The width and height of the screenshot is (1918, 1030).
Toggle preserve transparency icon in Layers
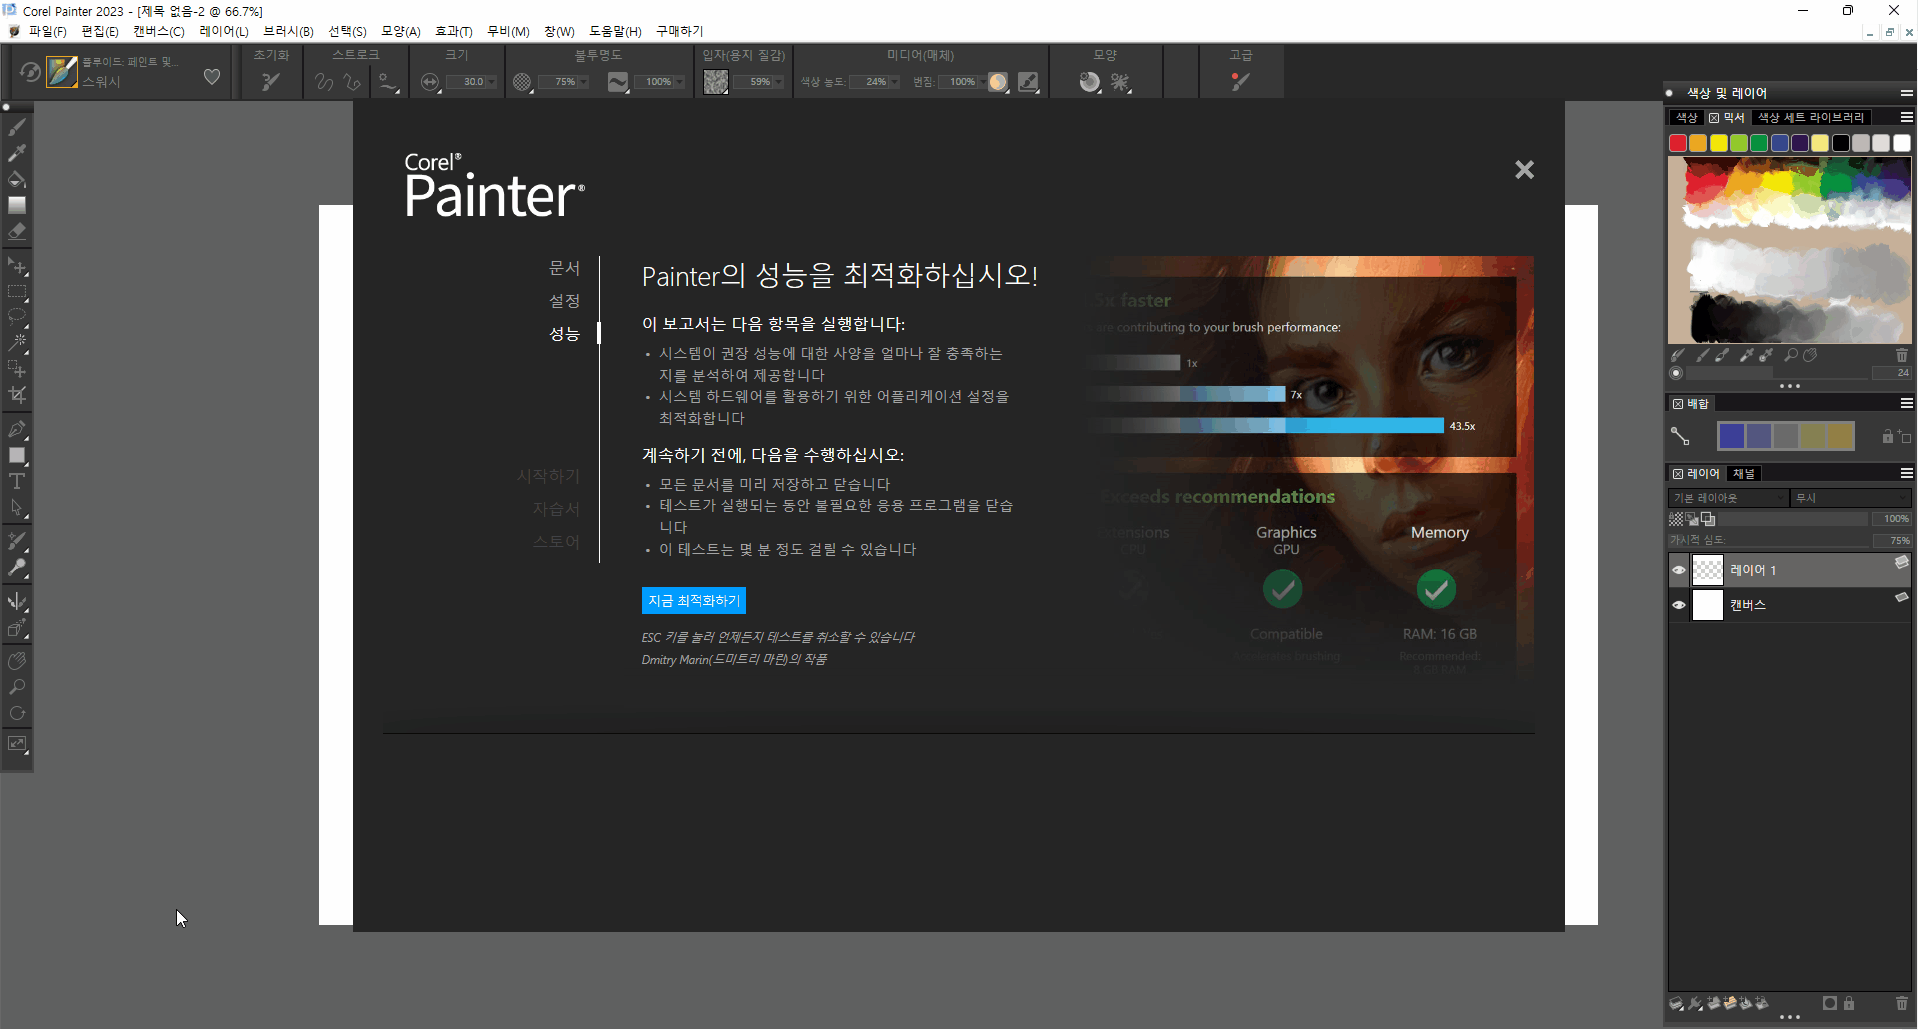[1677, 519]
